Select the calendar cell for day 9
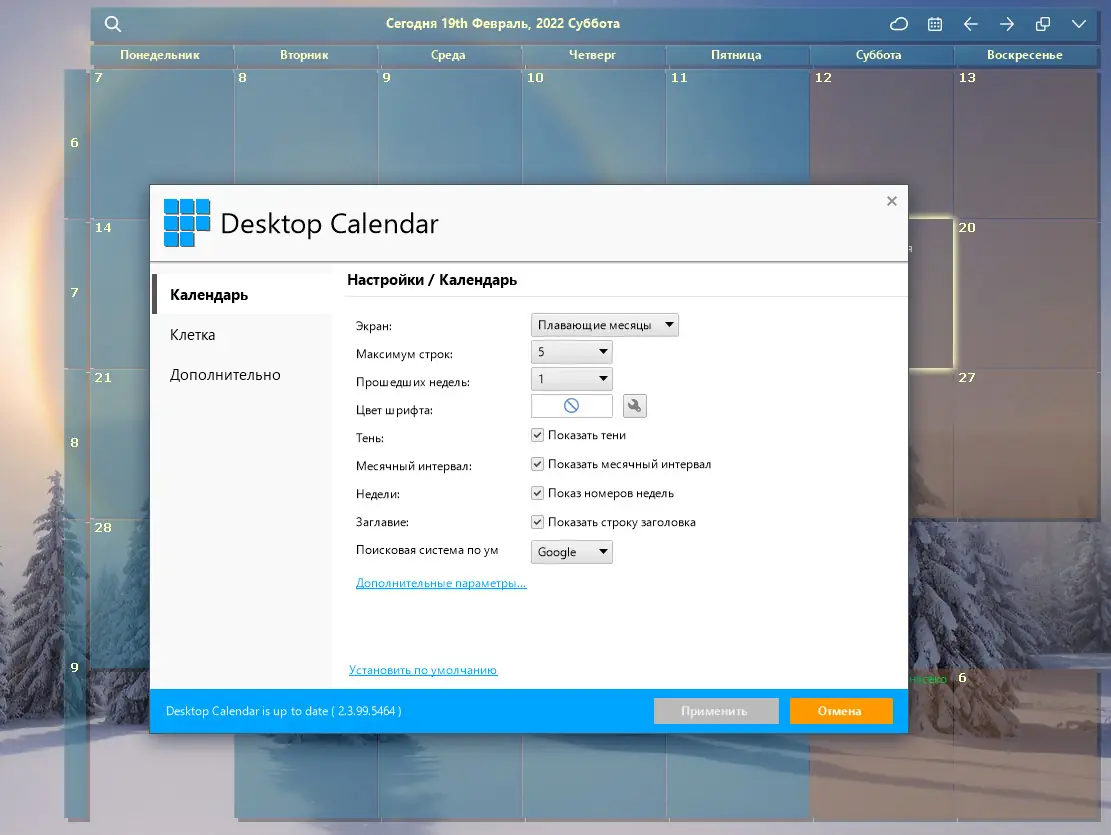This screenshot has width=1111, height=835. (449, 128)
